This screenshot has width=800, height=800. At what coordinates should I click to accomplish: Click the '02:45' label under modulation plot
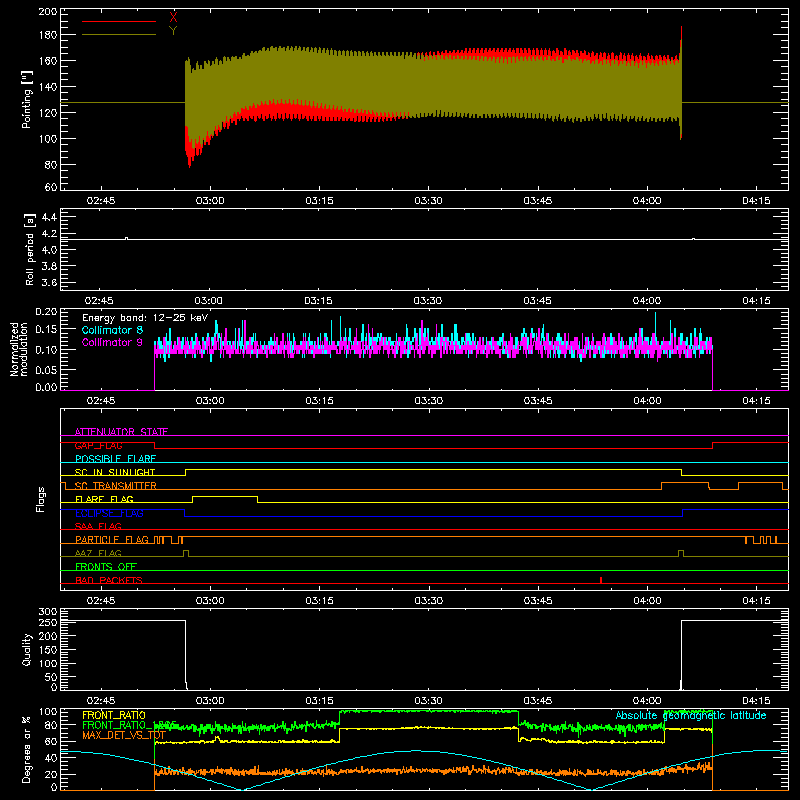pyautogui.click(x=101, y=401)
